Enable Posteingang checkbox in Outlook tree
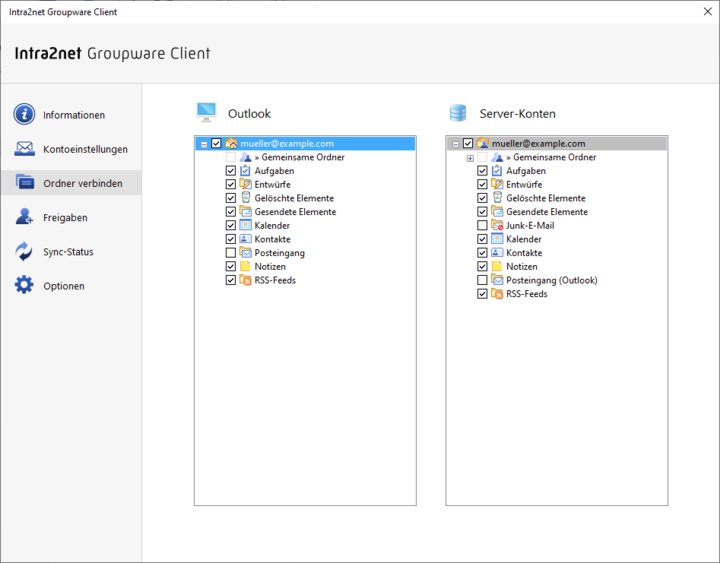This screenshot has width=720, height=563. [x=231, y=253]
